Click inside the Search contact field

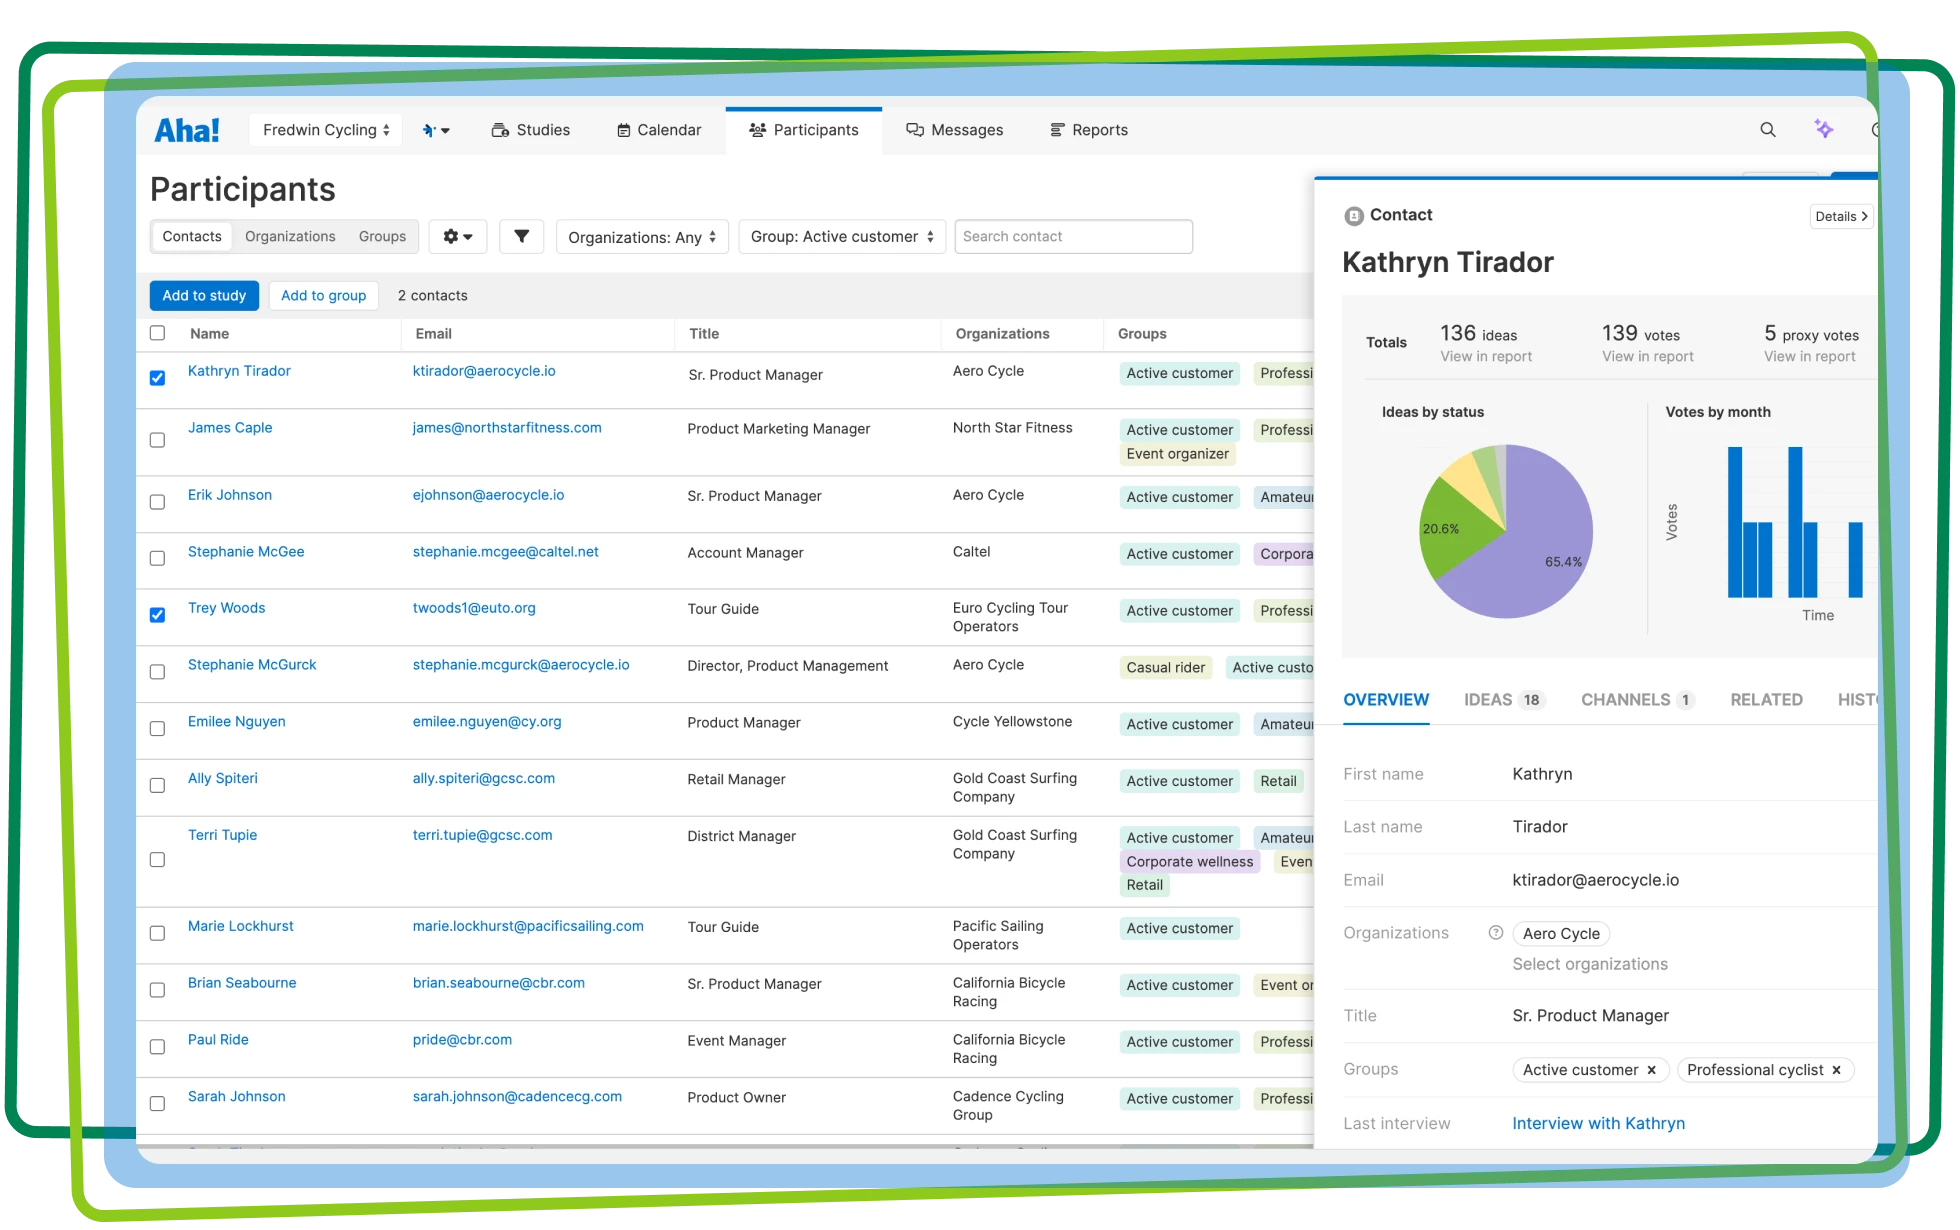click(x=1072, y=236)
